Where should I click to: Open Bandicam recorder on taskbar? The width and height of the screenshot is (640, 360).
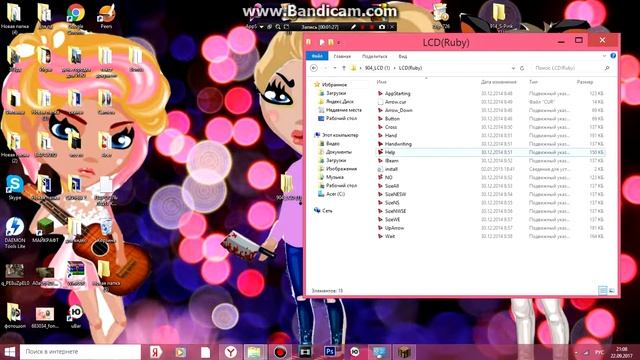coord(280,352)
